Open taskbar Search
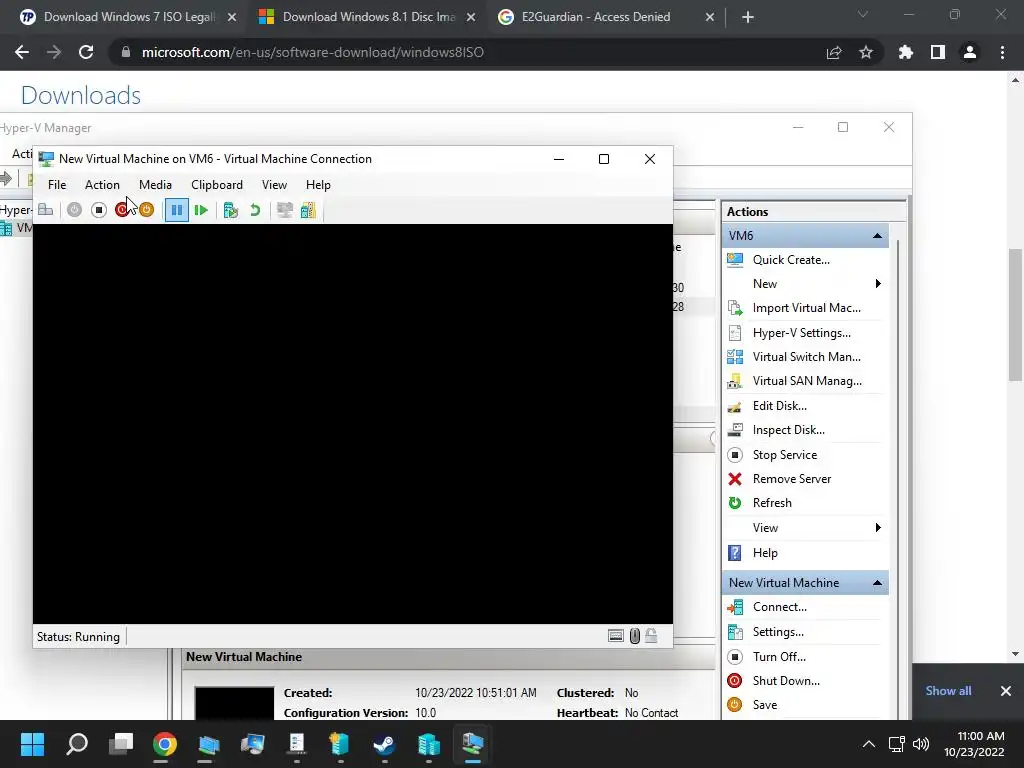 pyautogui.click(x=76, y=744)
